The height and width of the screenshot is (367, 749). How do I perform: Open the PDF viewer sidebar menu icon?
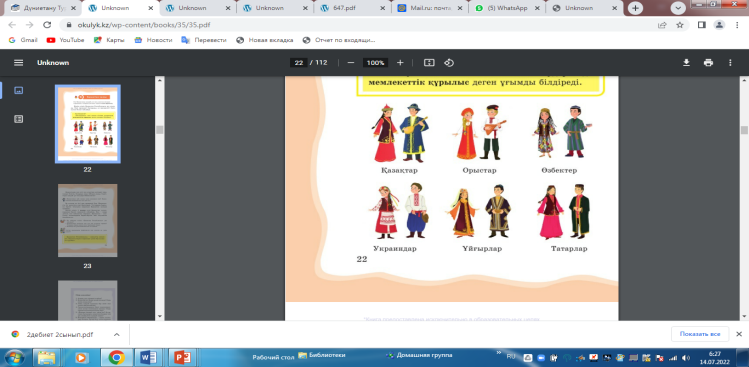[19, 63]
